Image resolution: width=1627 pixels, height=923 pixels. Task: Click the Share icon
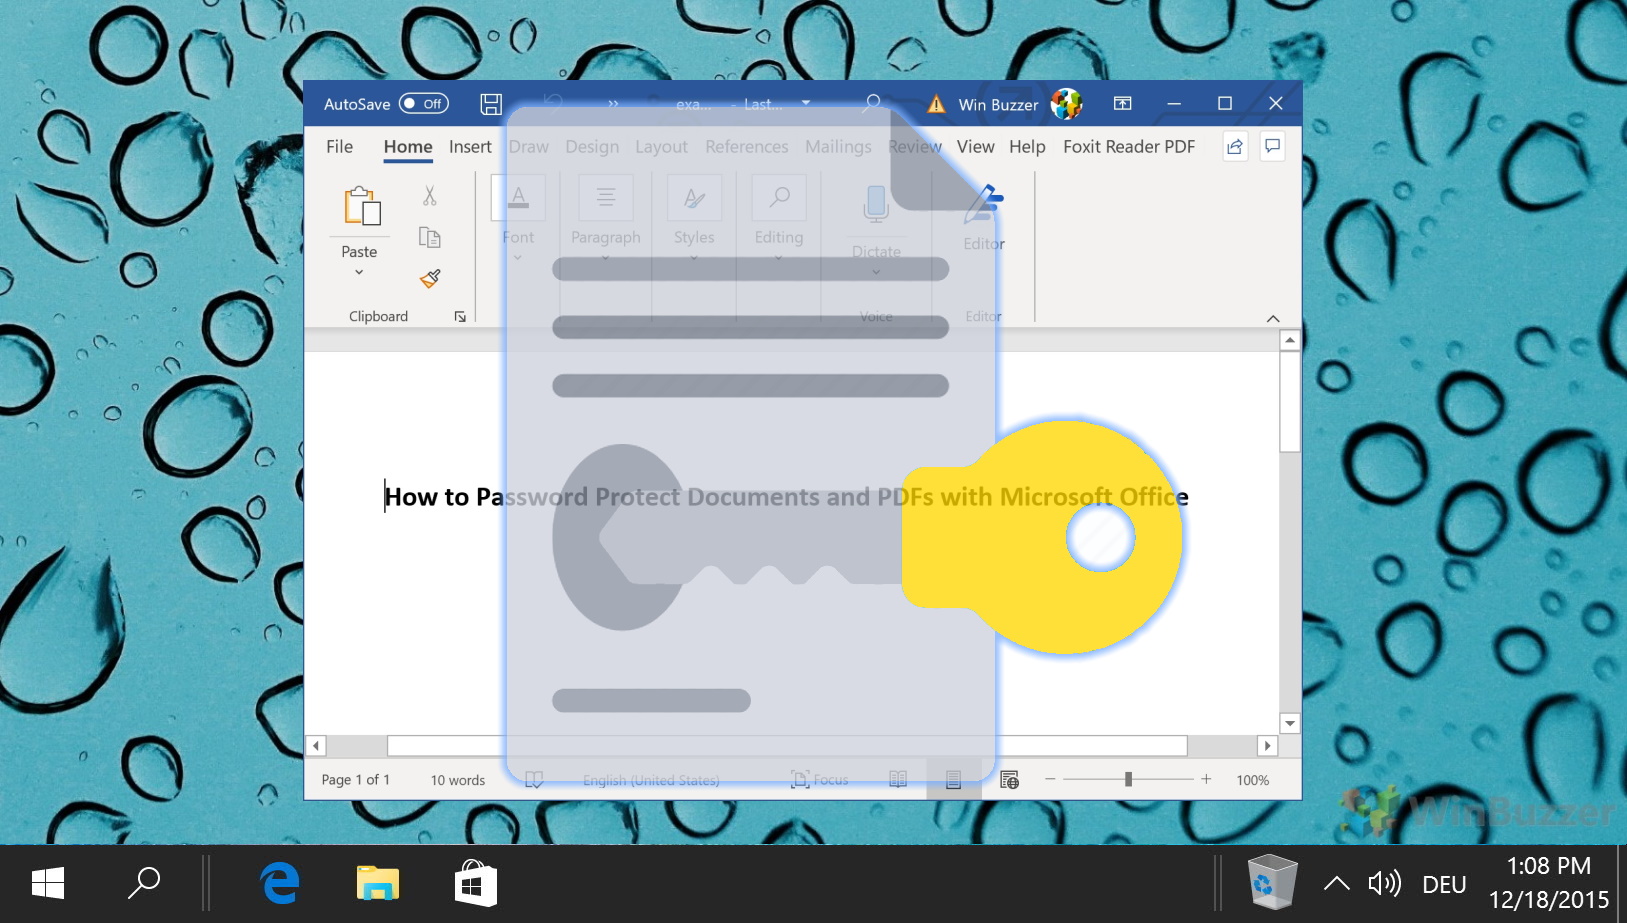click(1235, 147)
